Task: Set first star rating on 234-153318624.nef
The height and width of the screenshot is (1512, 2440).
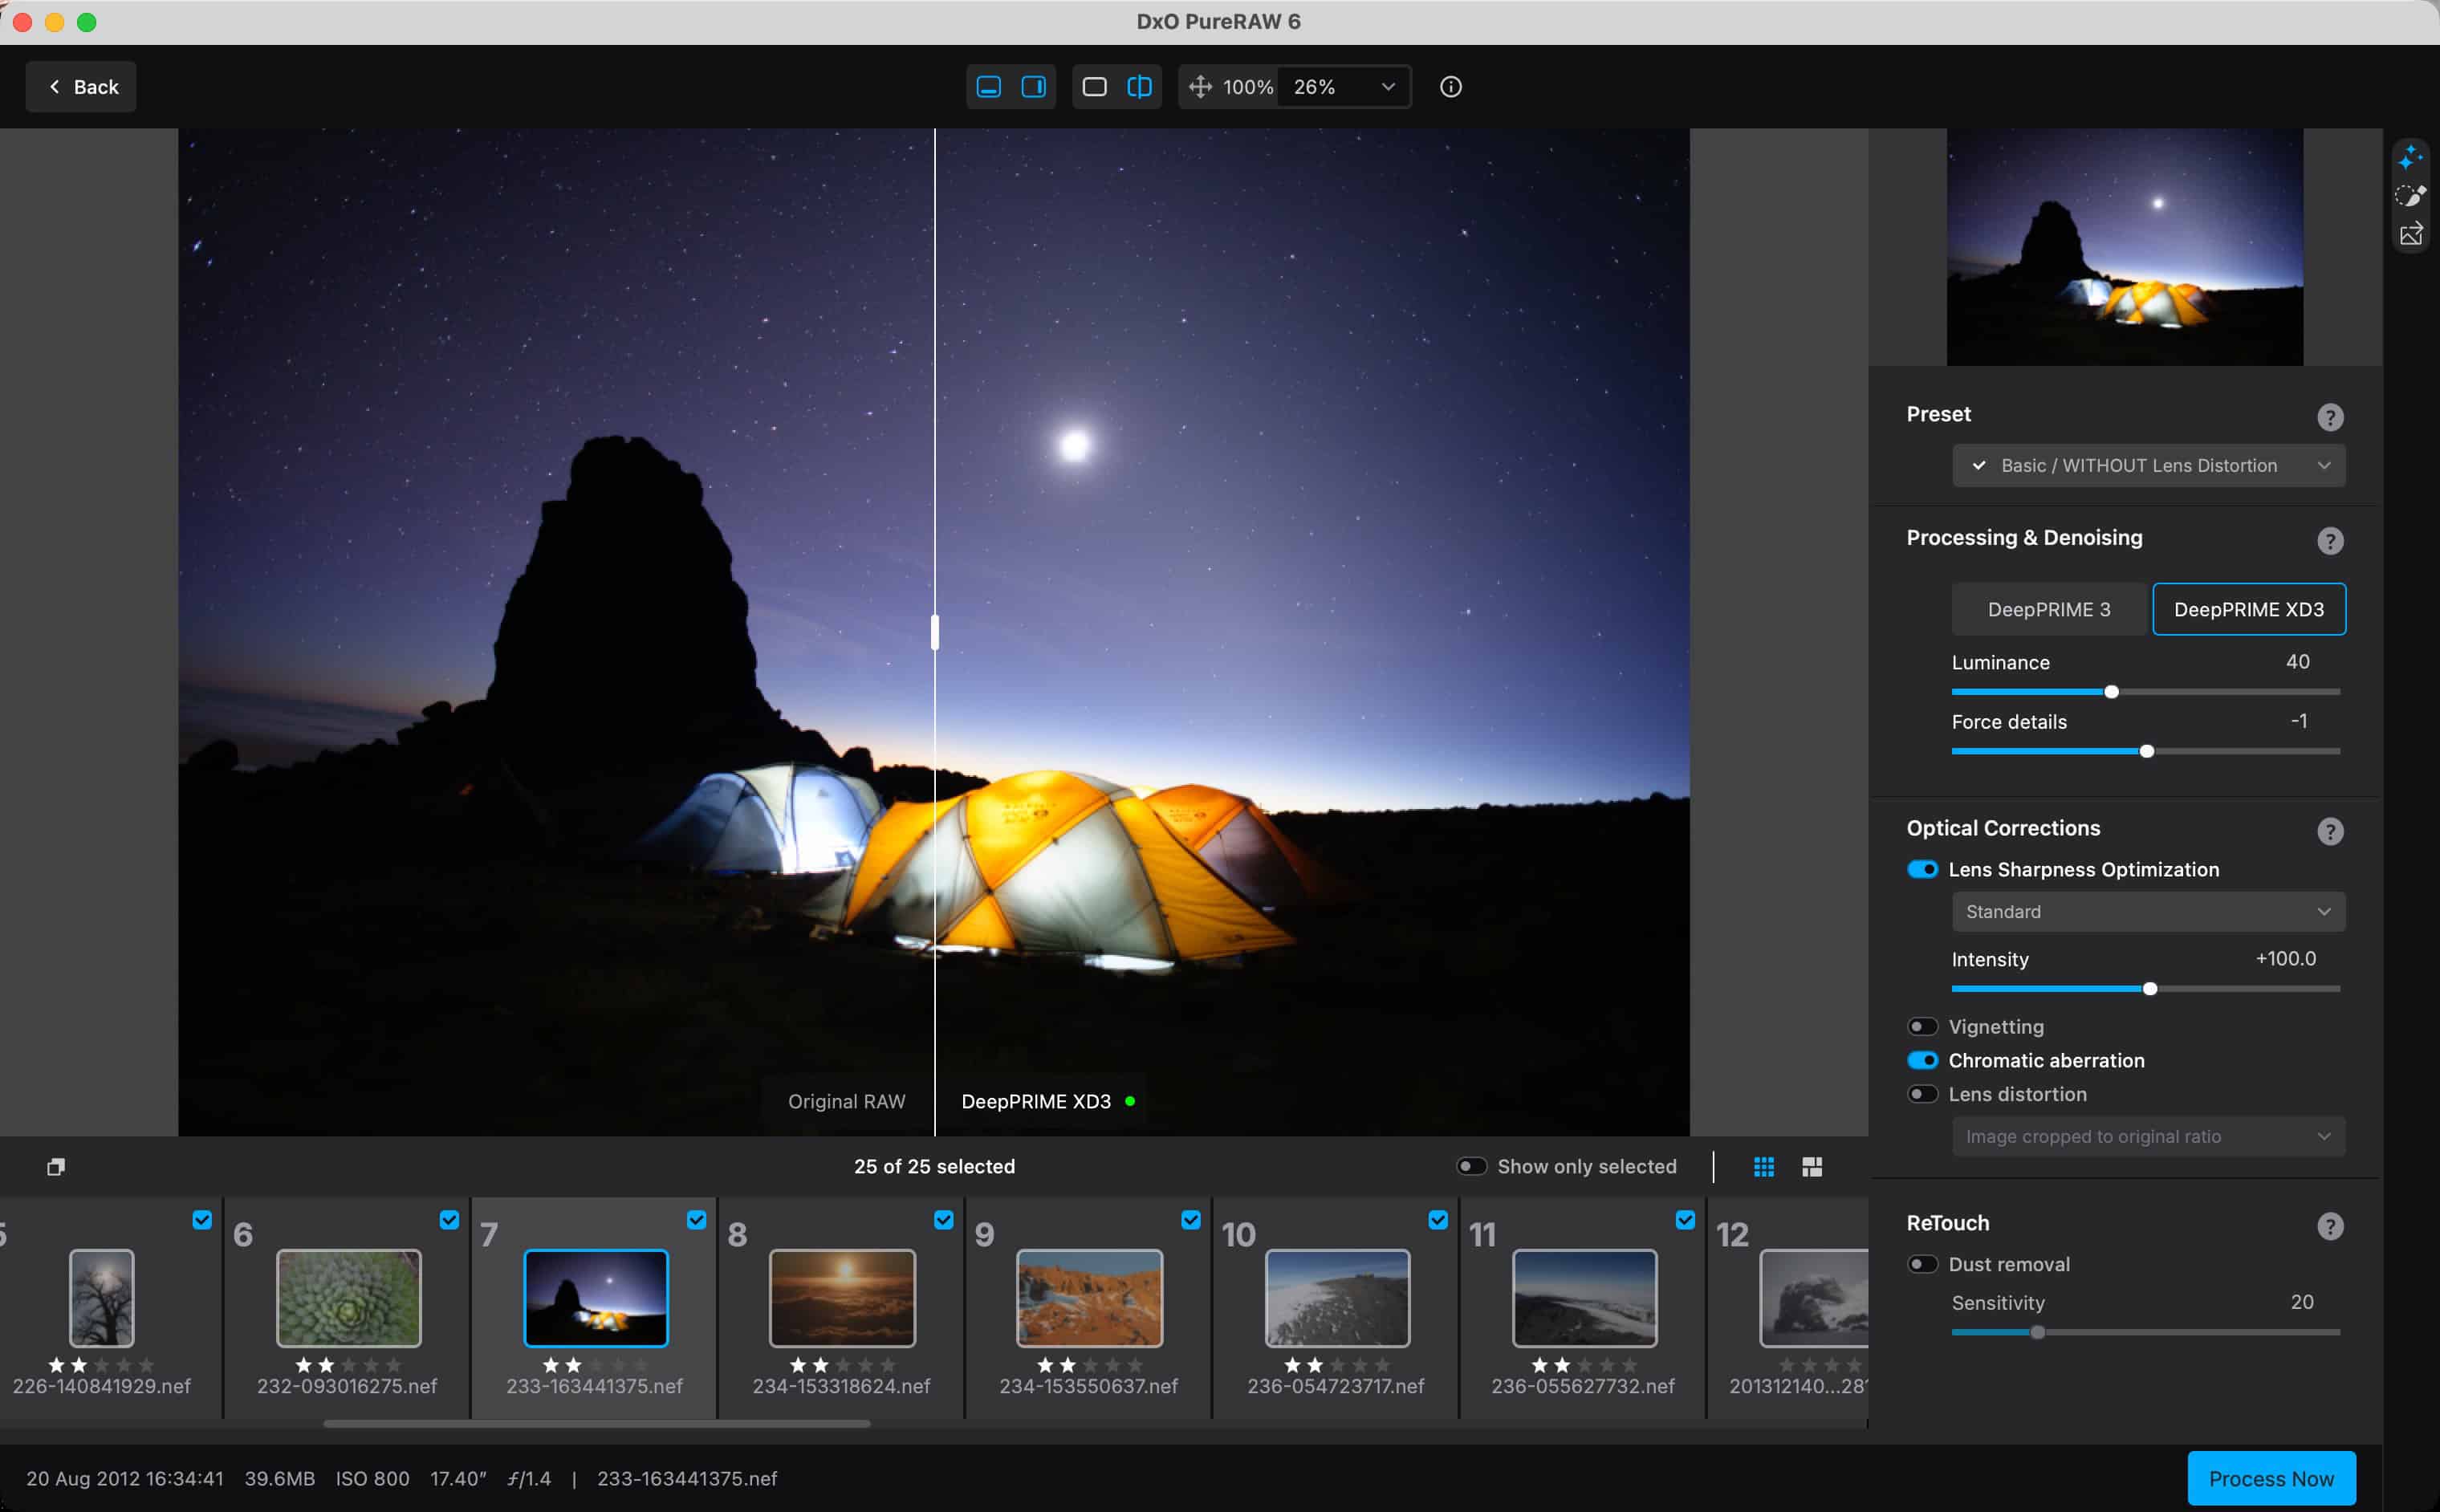Action: 797,1364
